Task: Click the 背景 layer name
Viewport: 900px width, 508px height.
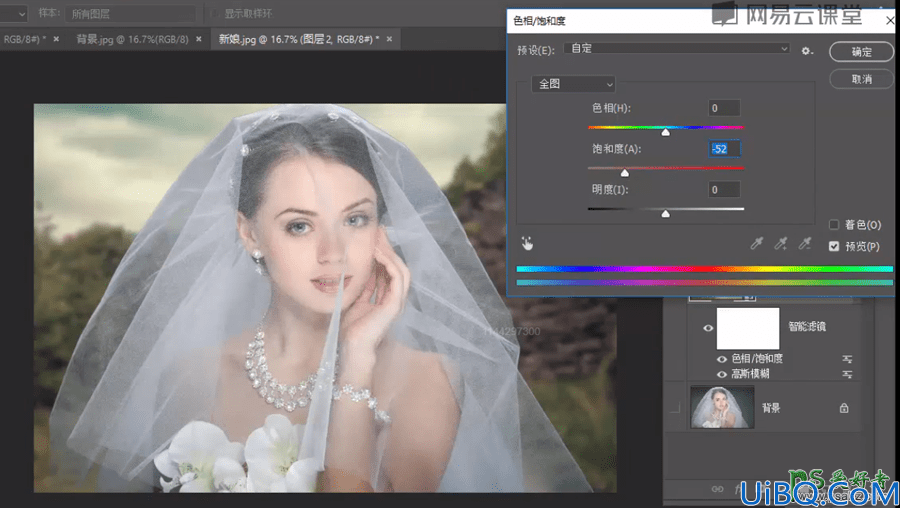Action: pyautogui.click(x=771, y=408)
